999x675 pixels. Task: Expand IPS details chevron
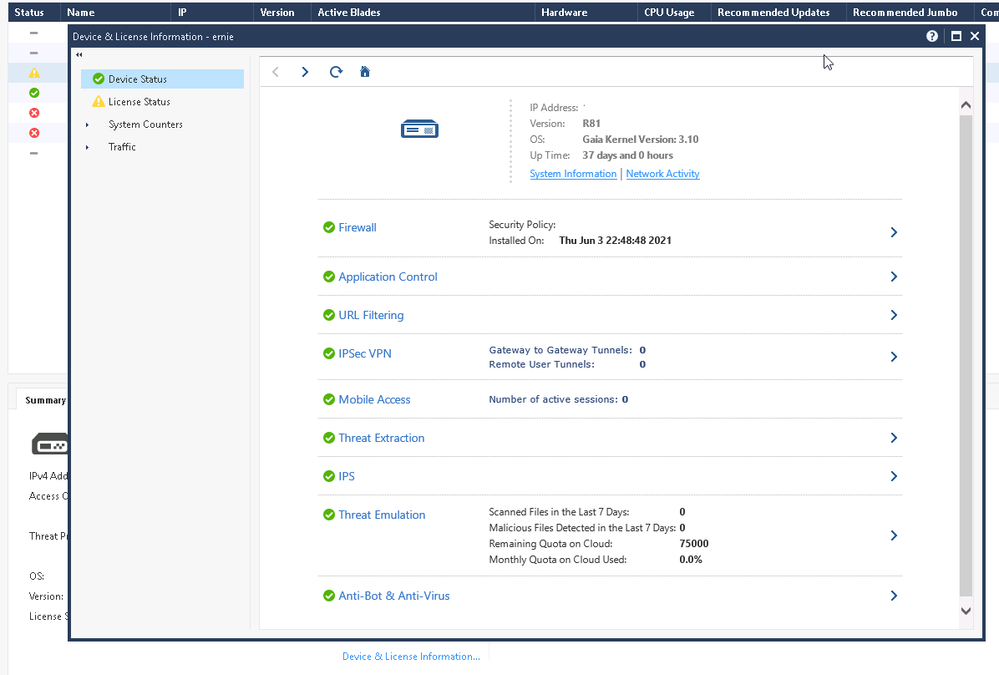(x=894, y=476)
